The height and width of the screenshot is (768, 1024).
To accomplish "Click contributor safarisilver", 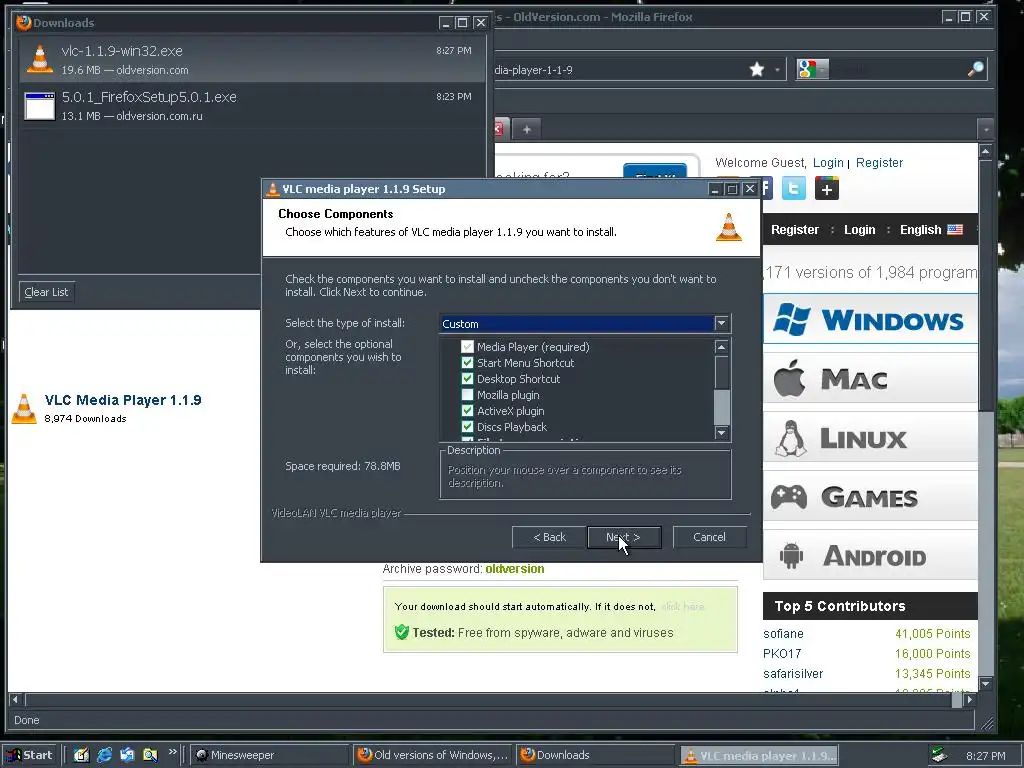I will click(793, 673).
